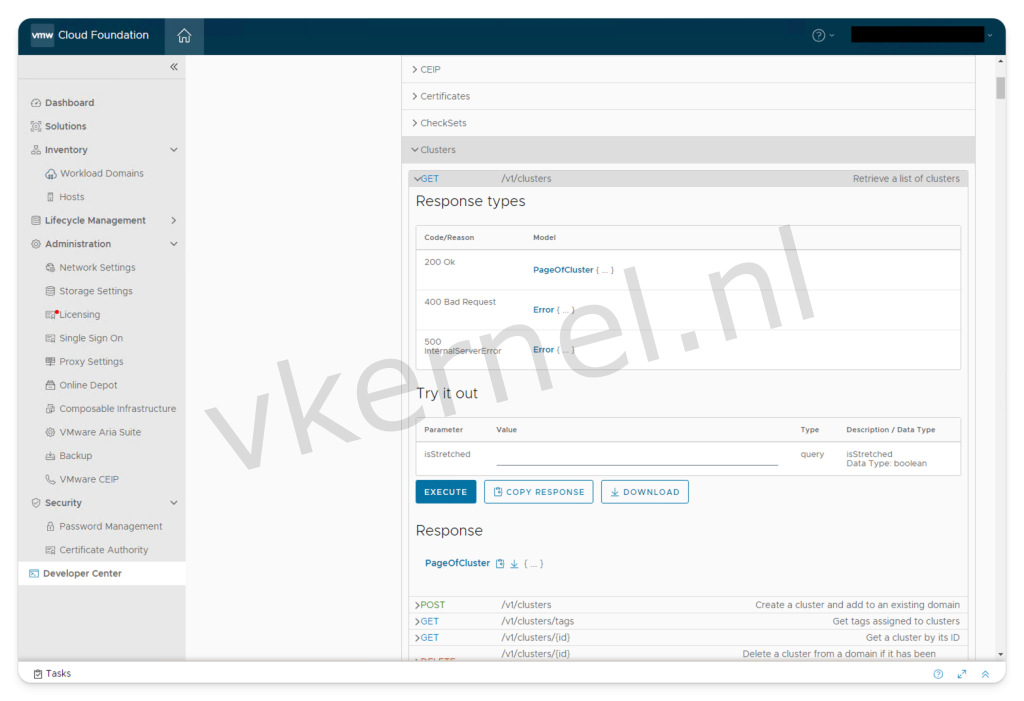Open the PageOfCluster model link

click(x=563, y=269)
